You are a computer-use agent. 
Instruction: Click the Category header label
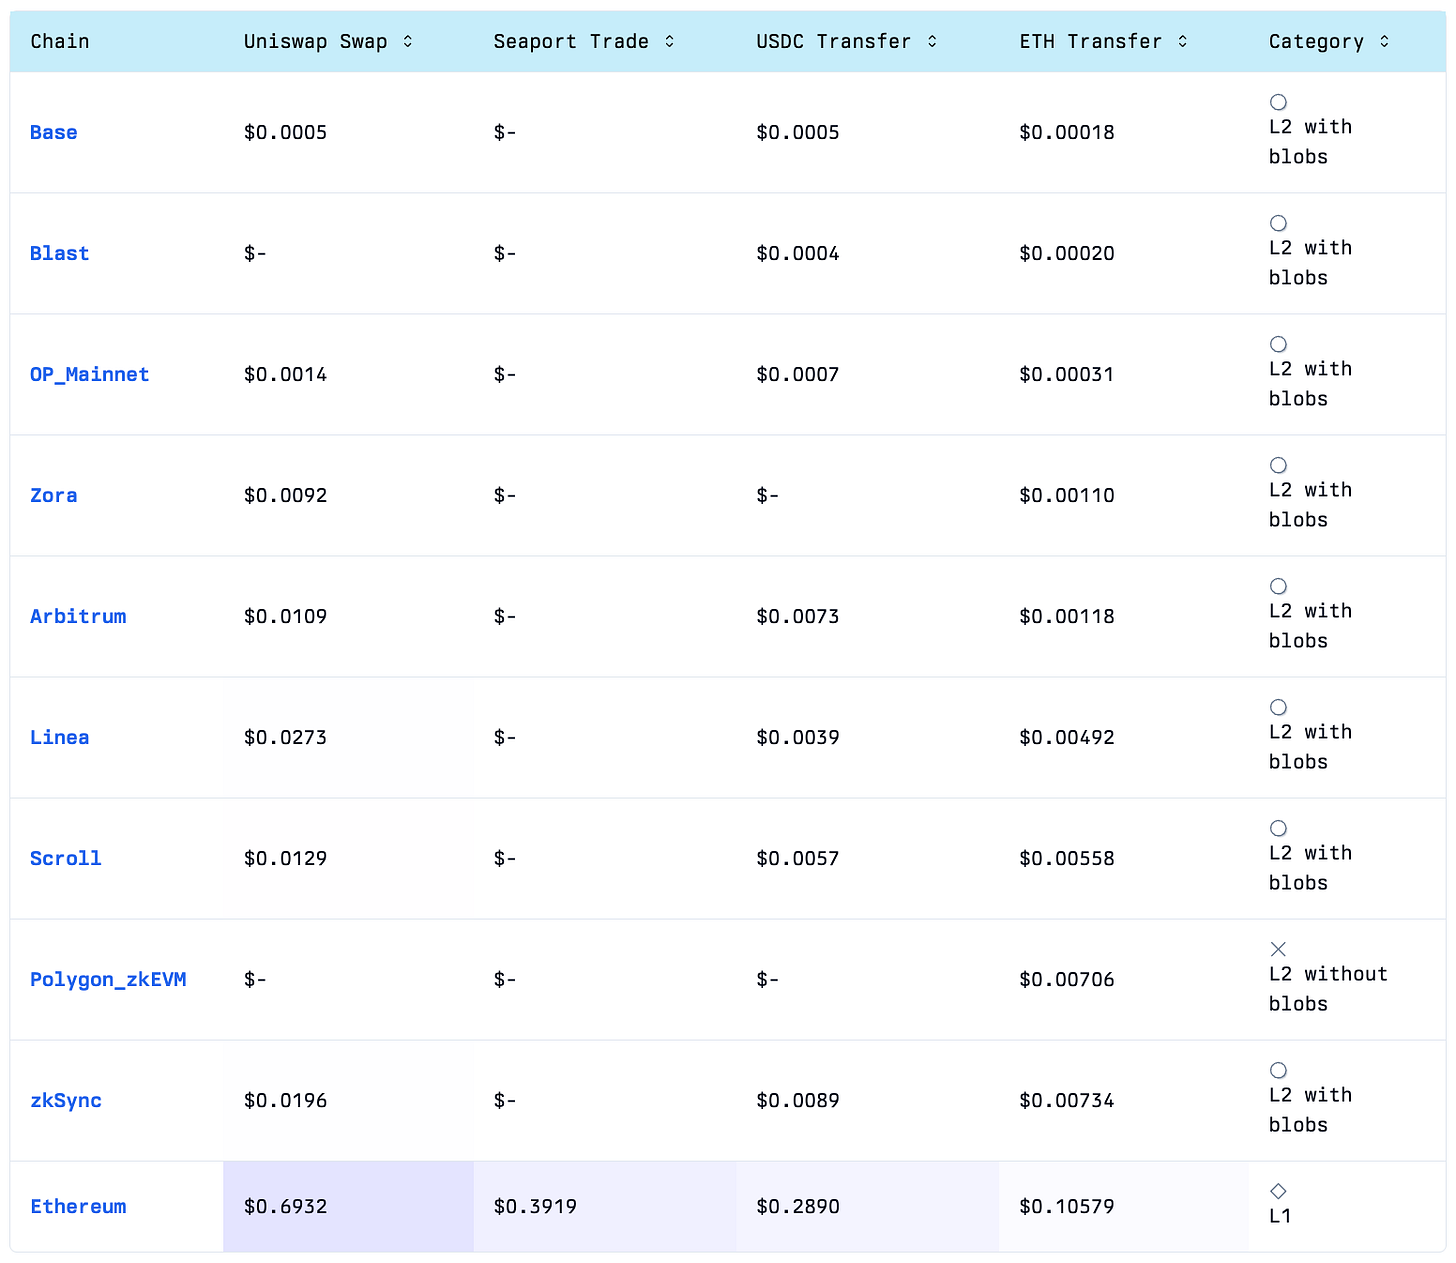[x=1316, y=41]
